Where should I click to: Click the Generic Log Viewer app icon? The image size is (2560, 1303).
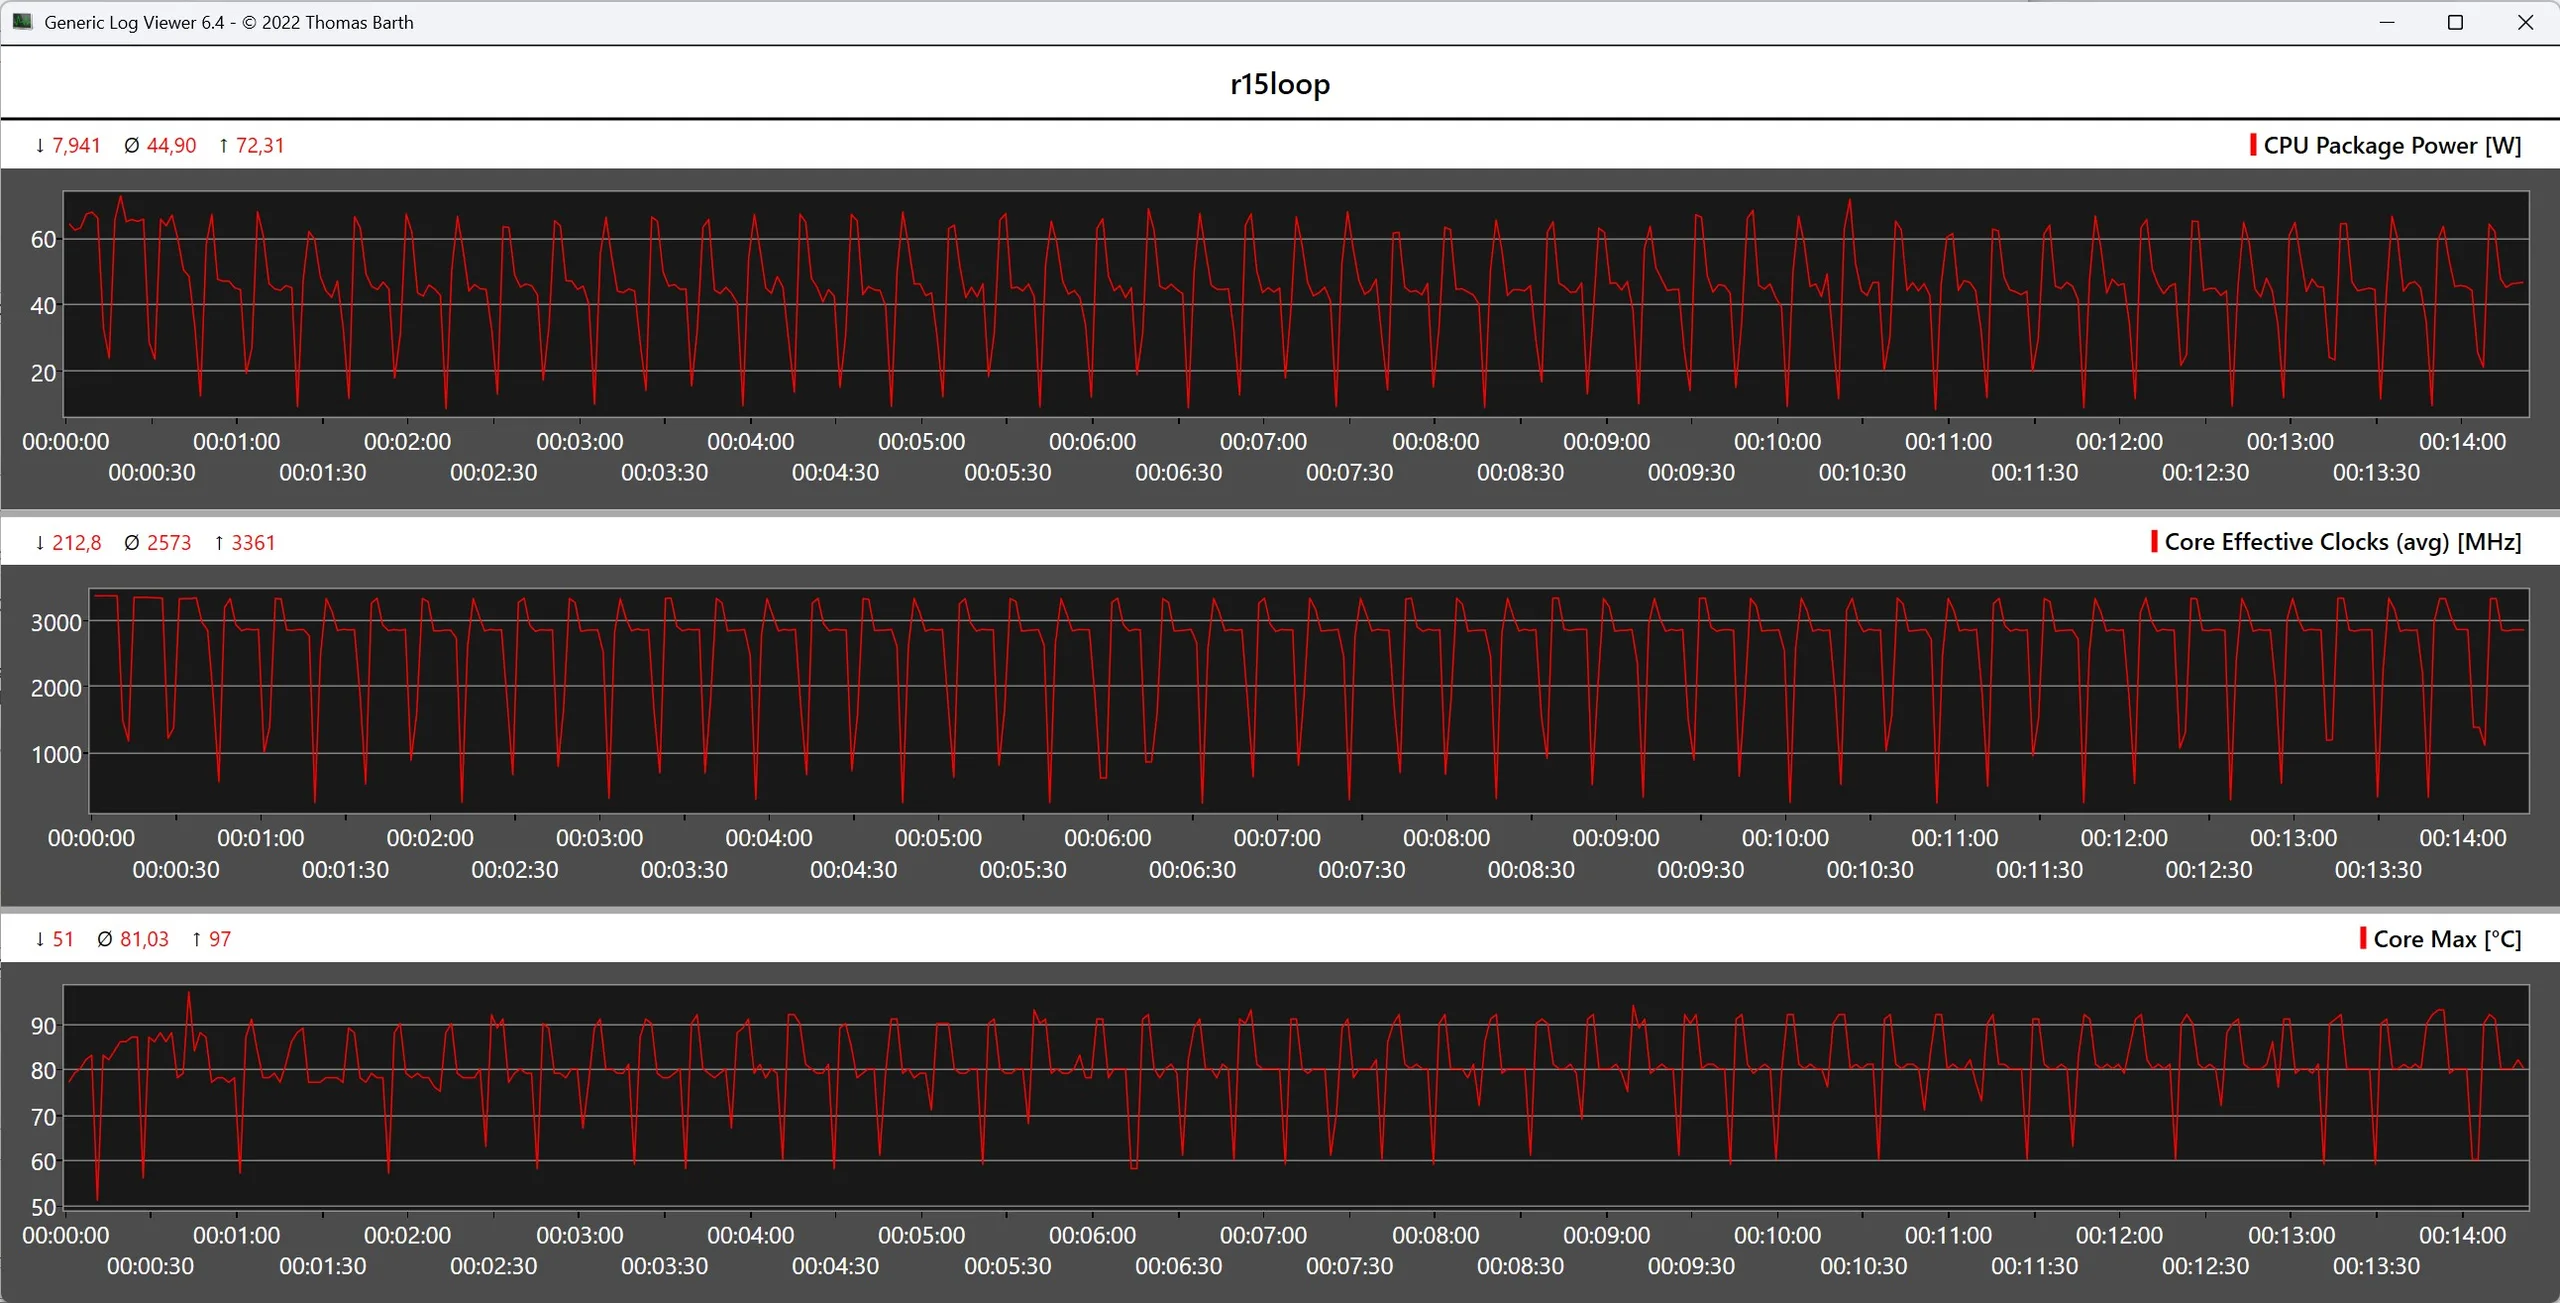pyautogui.click(x=22, y=21)
